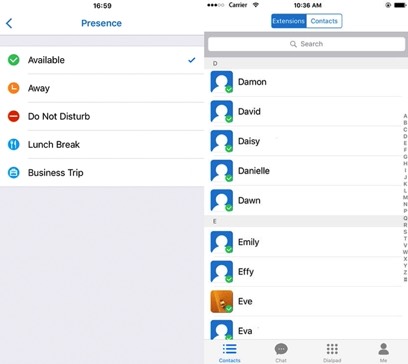Open the Contacts tab in bottom bar
The image size is (408, 364).
(230, 353)
